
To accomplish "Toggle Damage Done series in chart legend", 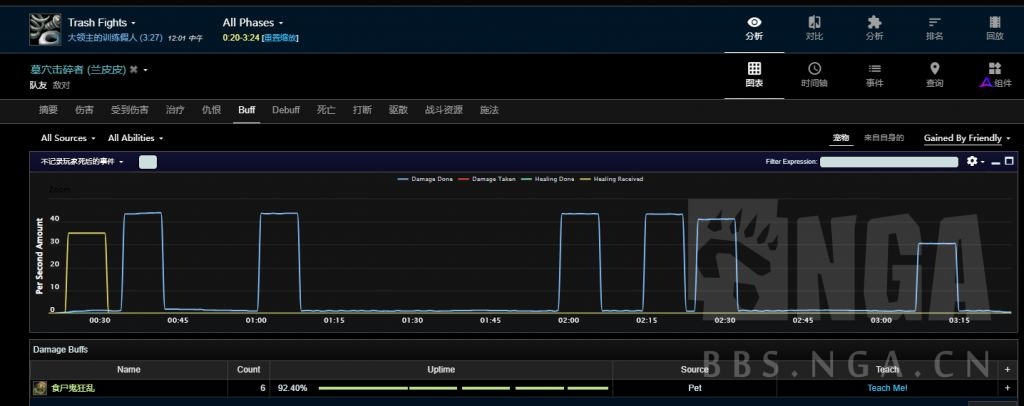I will (x=431, y=179).
